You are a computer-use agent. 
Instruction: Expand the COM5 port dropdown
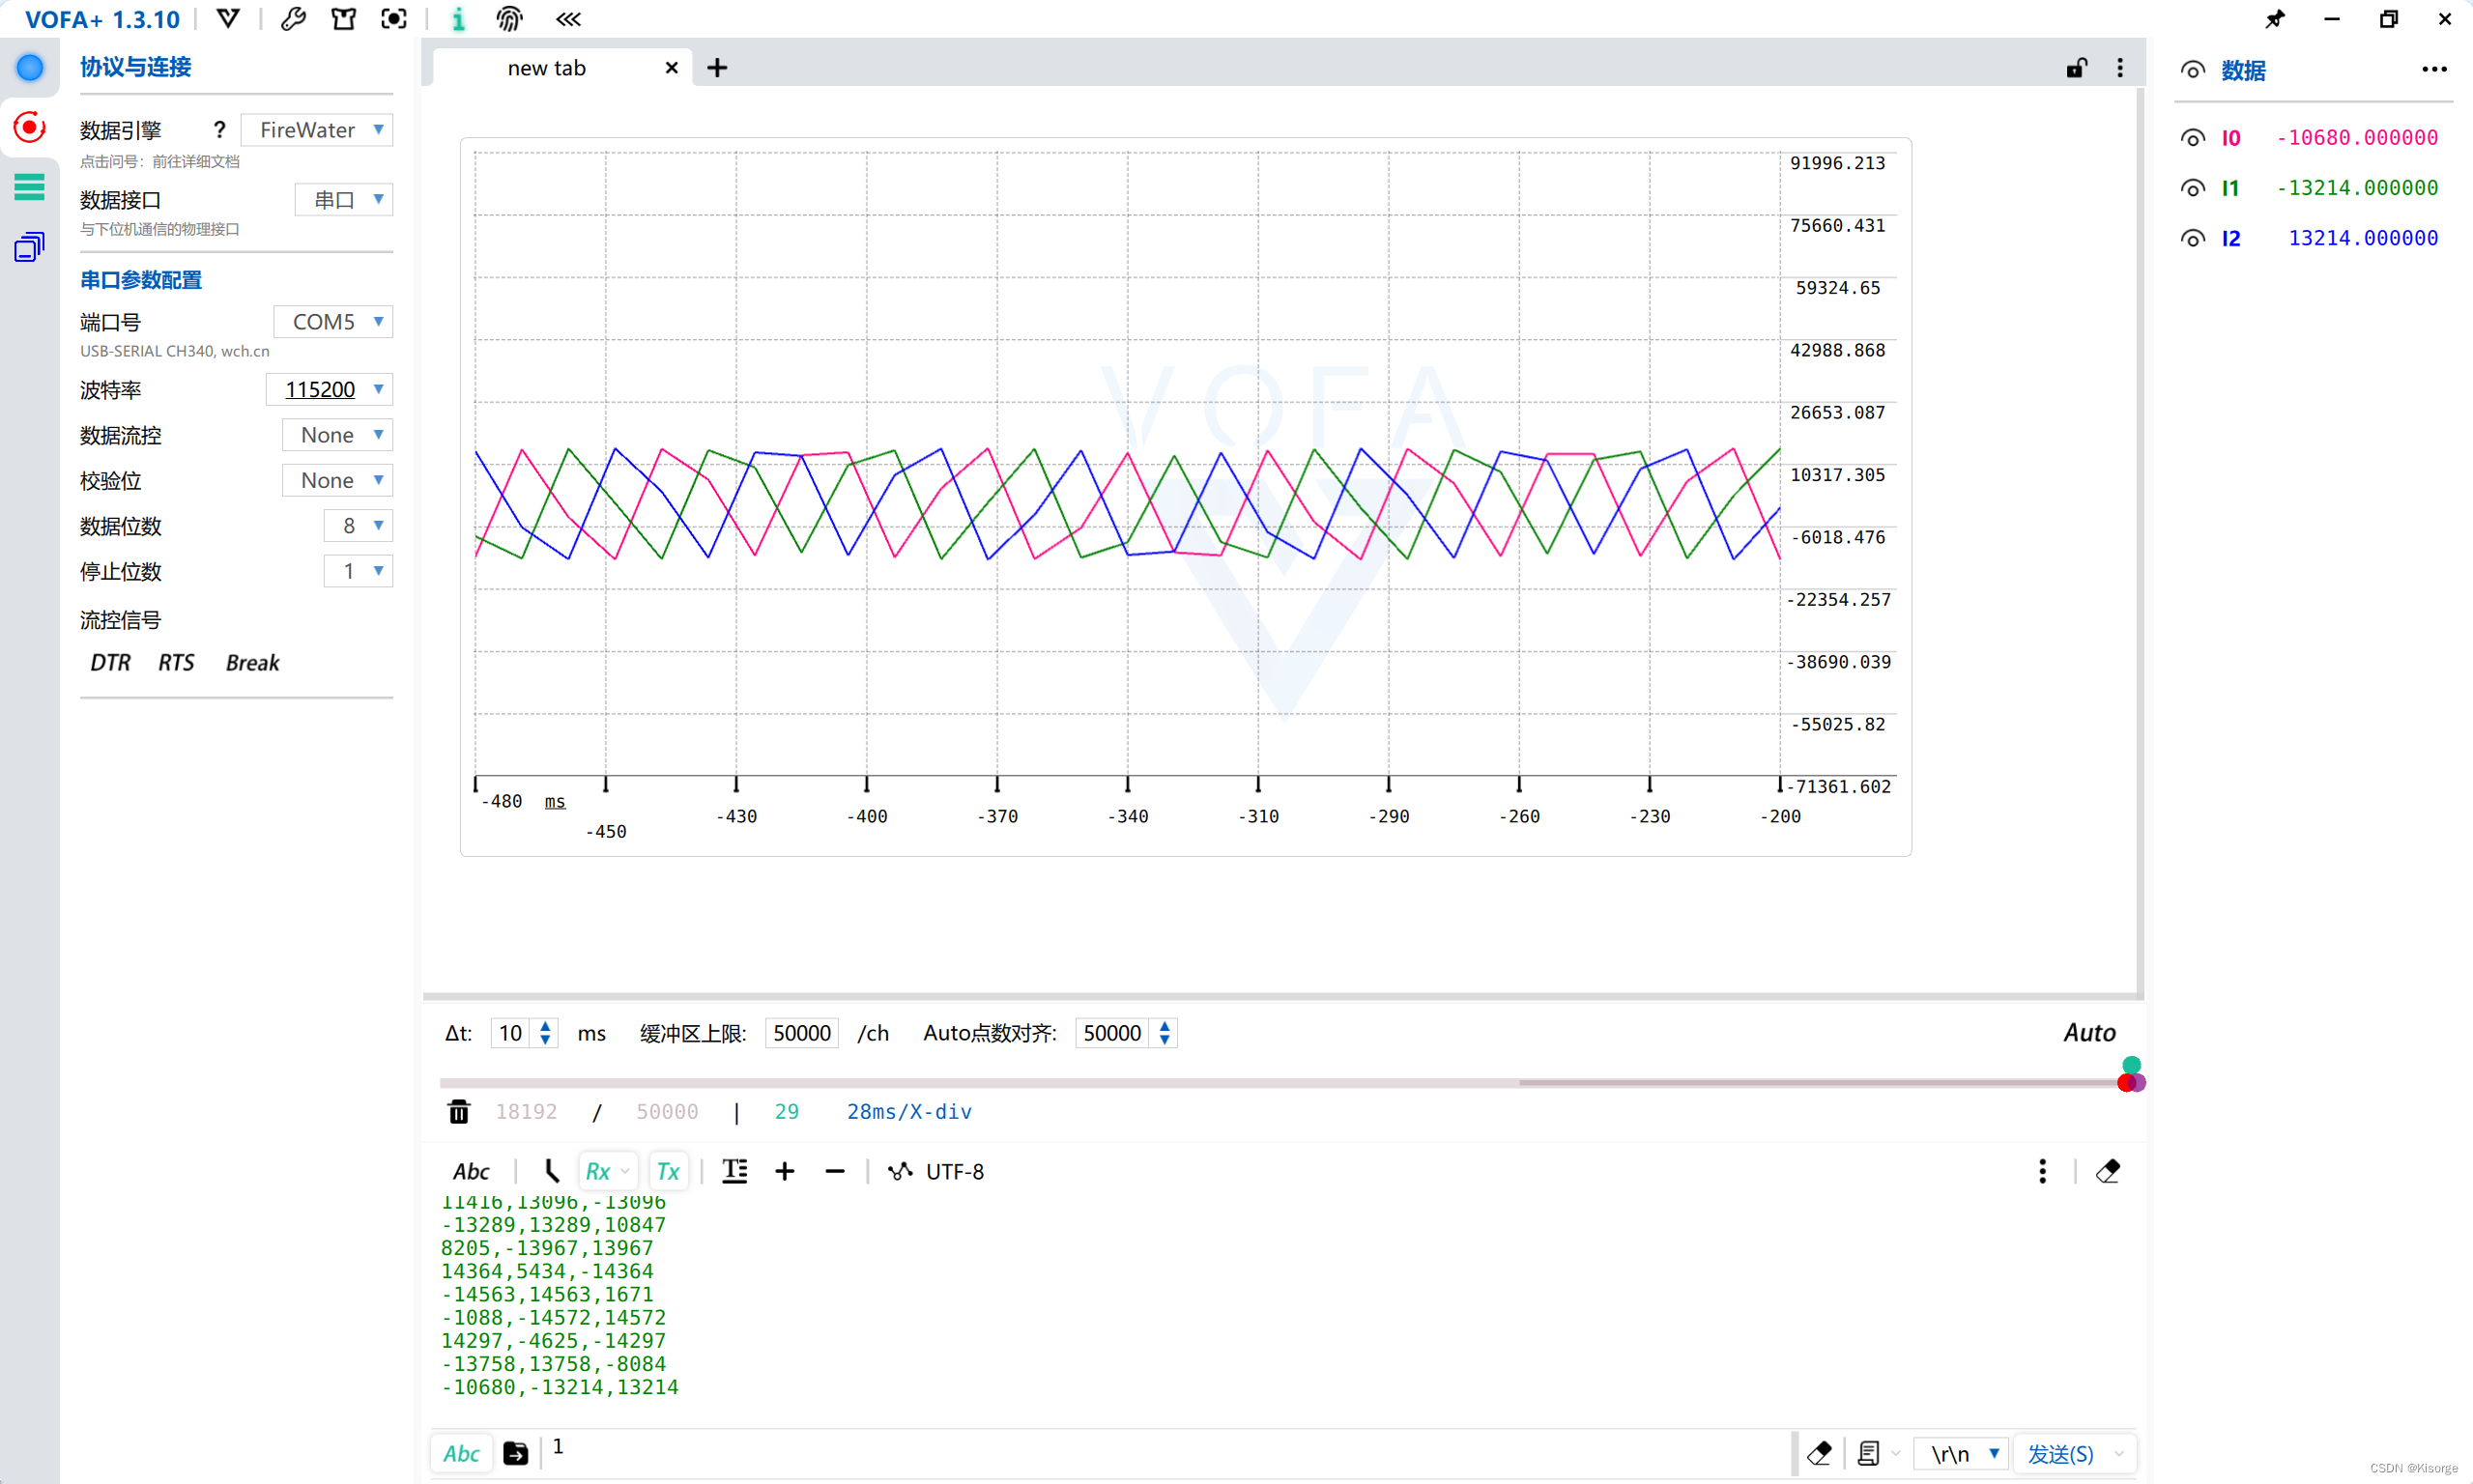[334, 322]
